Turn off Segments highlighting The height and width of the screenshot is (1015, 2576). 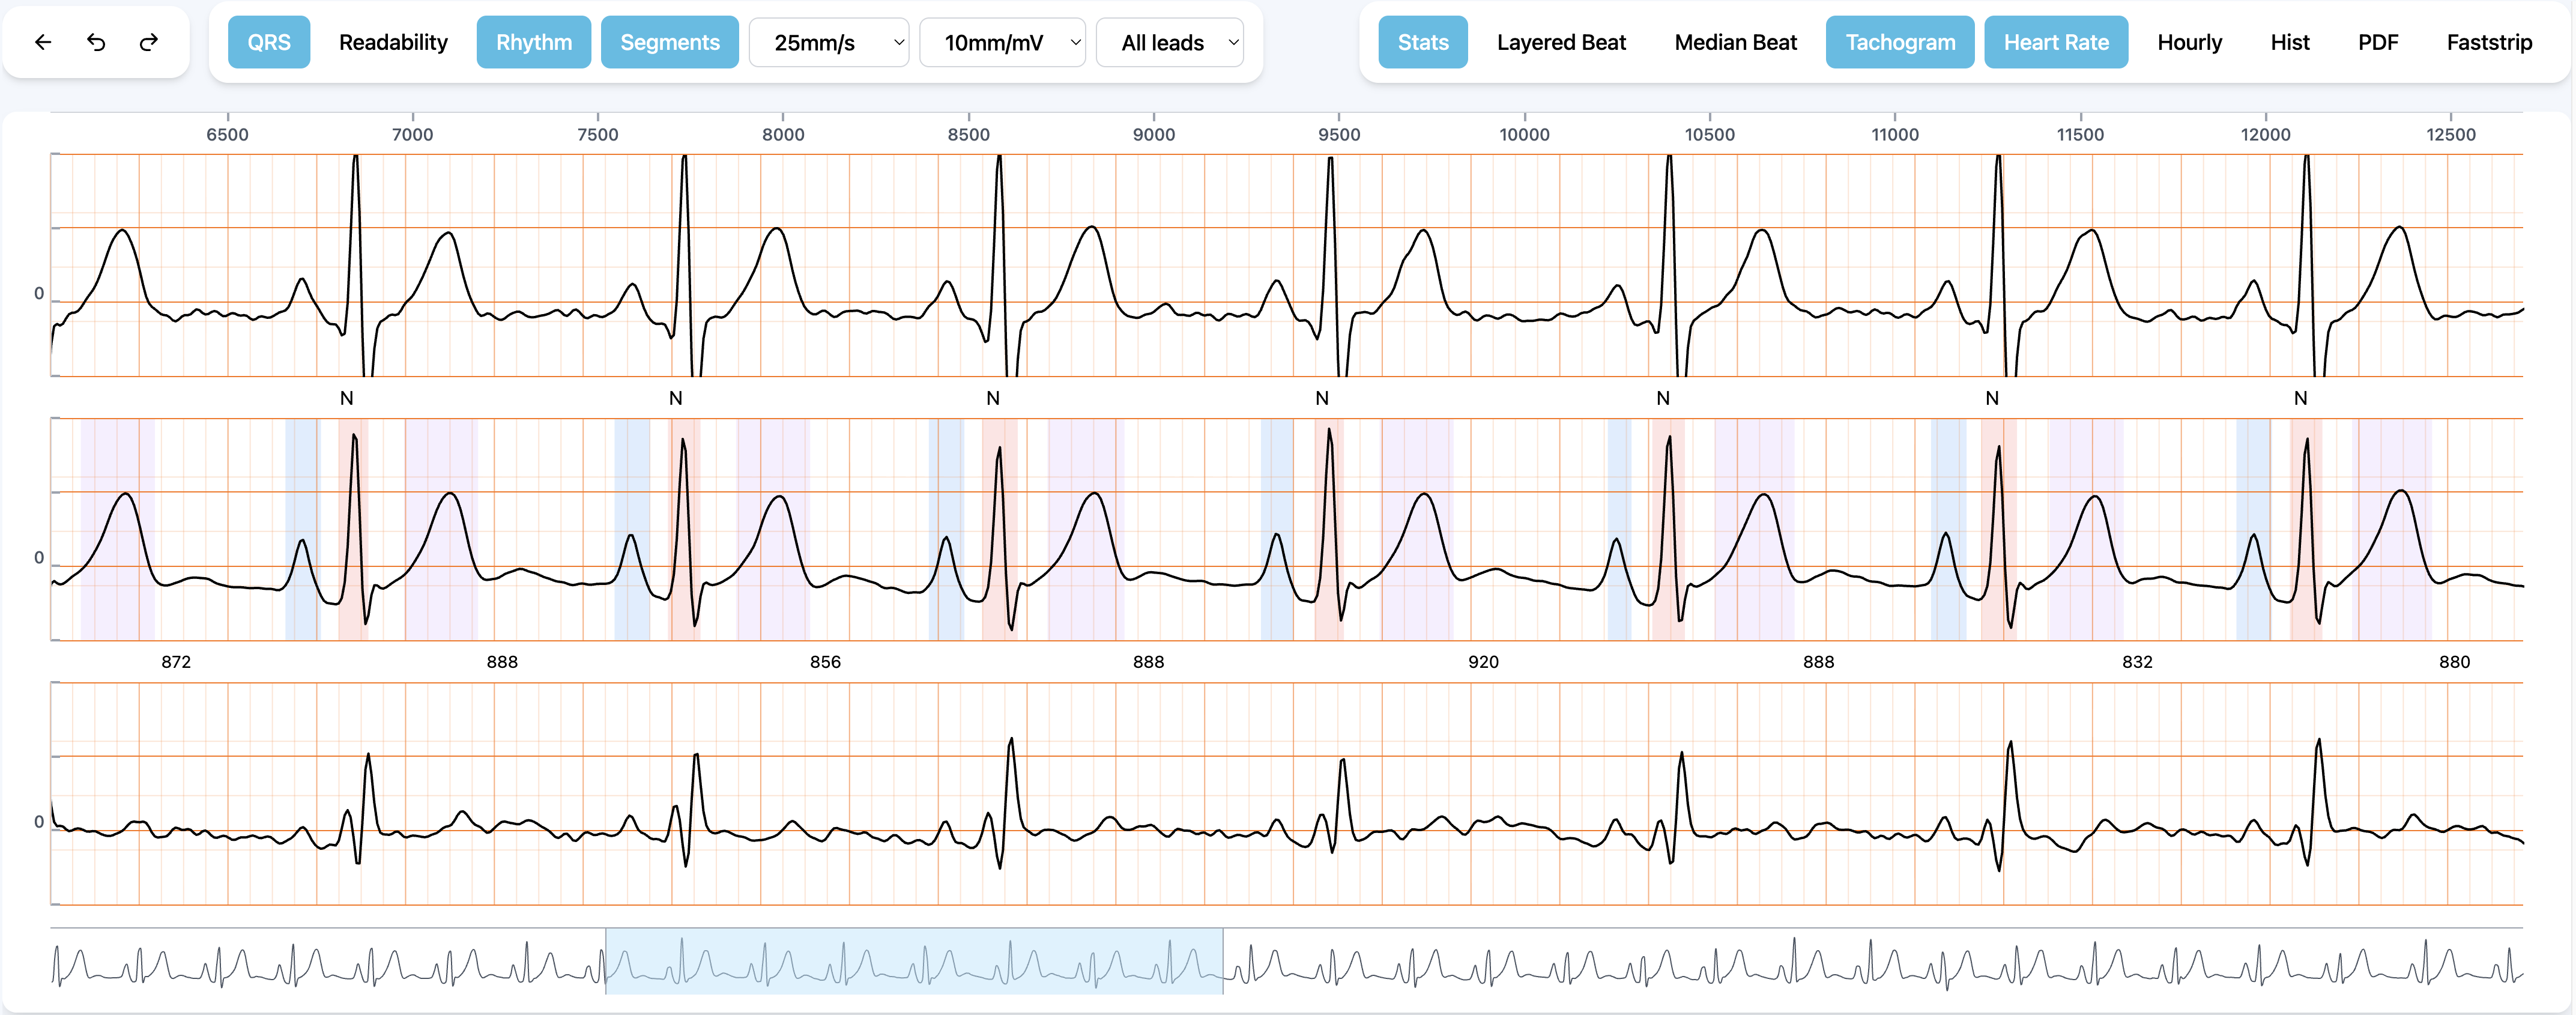click(669, 42)
